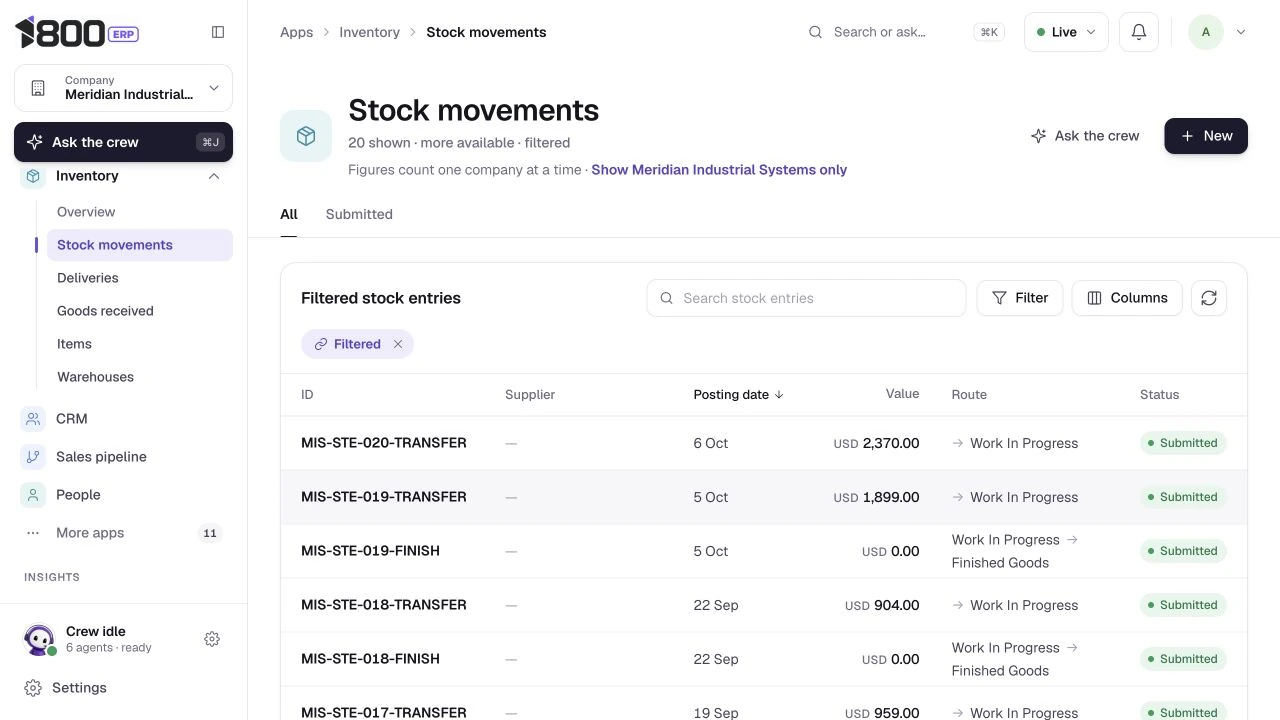Viewport: 1280px width, 720px height.
Task: Click the New button
Action: click(1206, 136)
